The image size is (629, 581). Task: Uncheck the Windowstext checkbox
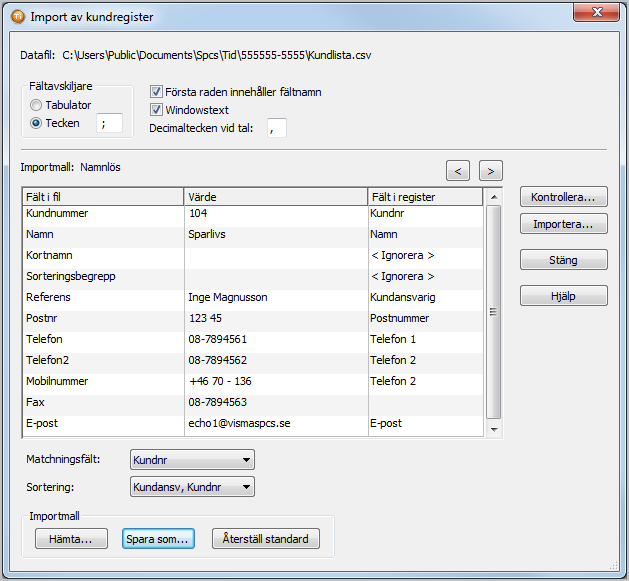(156, 109)
